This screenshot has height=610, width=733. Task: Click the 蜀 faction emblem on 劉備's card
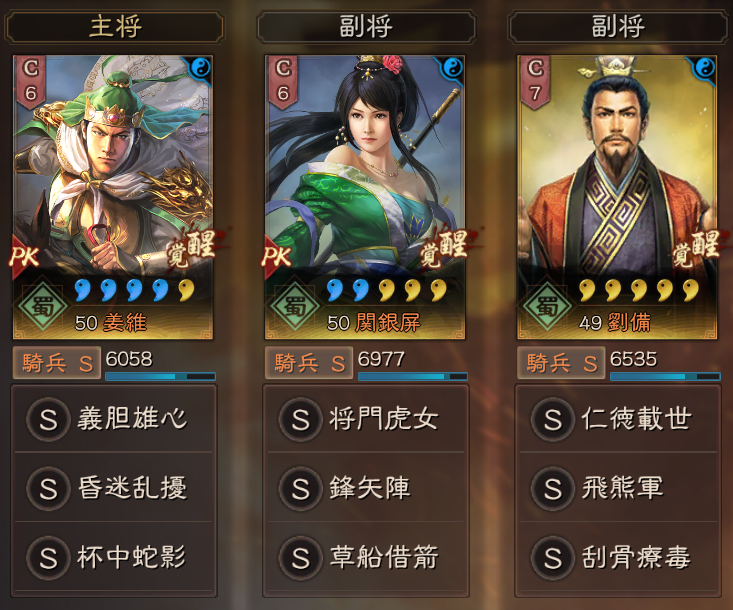(547, 306)
